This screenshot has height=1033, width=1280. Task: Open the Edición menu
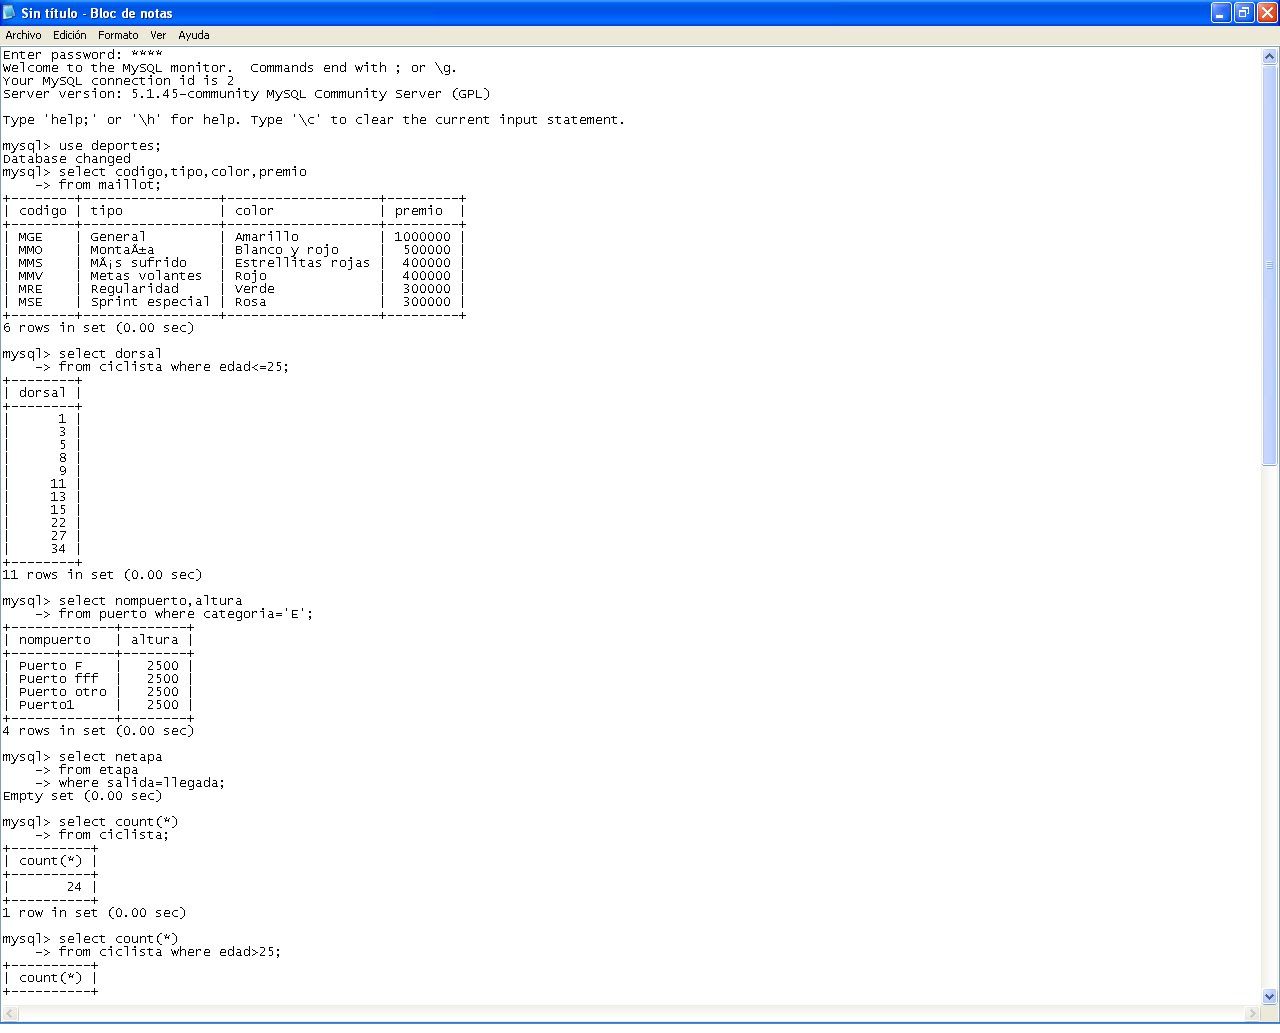(x=70, y=35)
